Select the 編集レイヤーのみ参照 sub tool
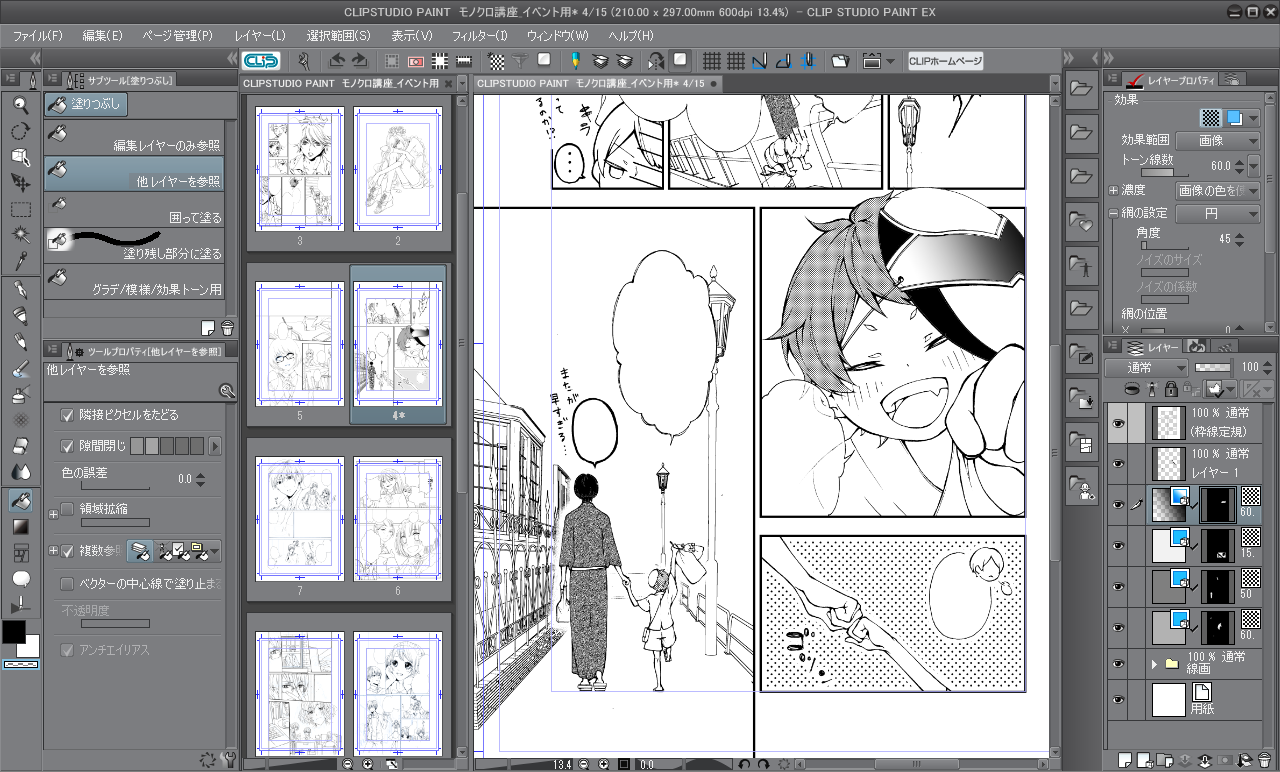Viewport: 1280px width, 772px height. pyautogui.click(x=134, y=138)
